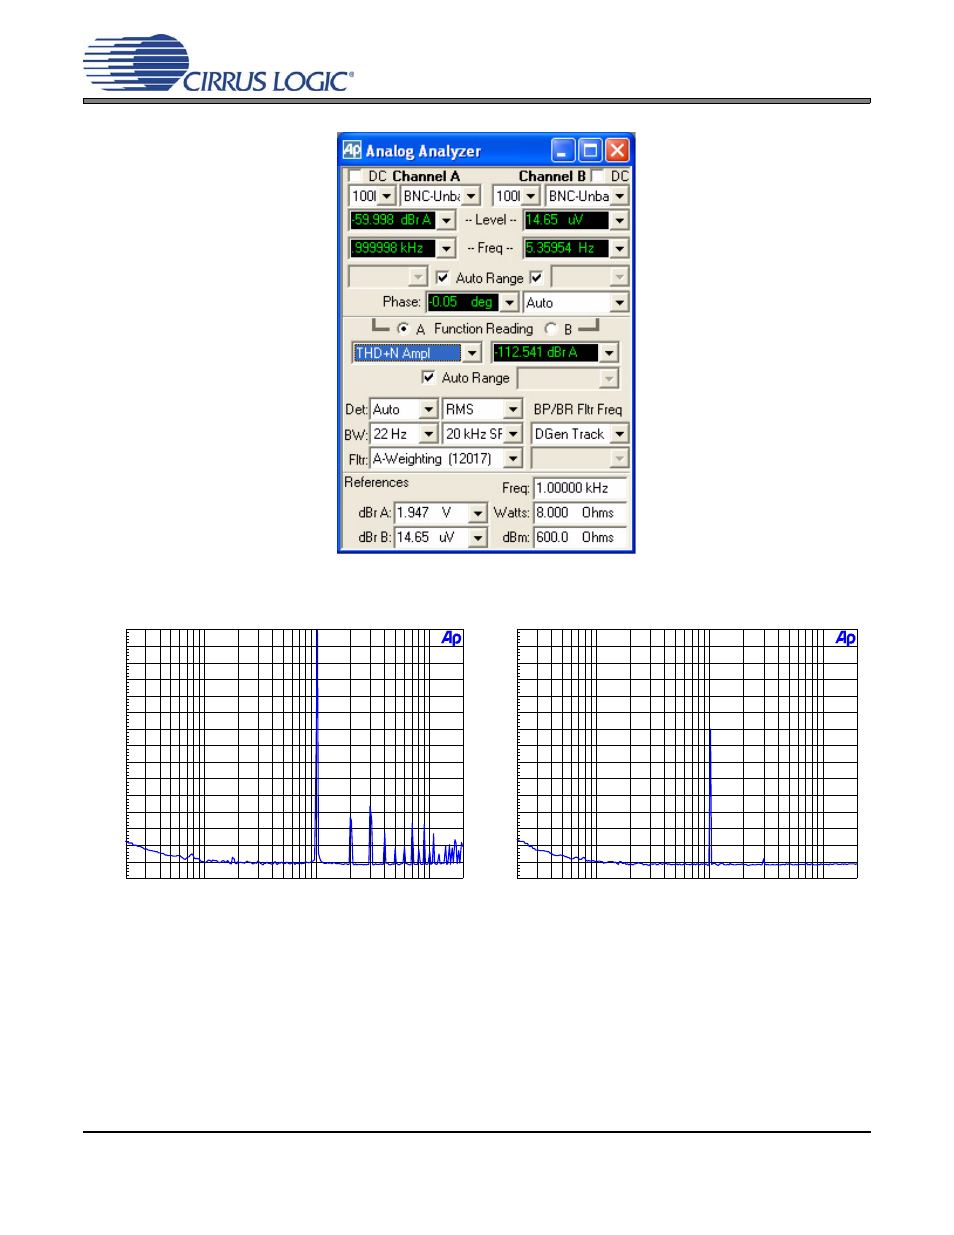Click Channel B frequency reading 5.35954 Hz

[x=566, y=248]
